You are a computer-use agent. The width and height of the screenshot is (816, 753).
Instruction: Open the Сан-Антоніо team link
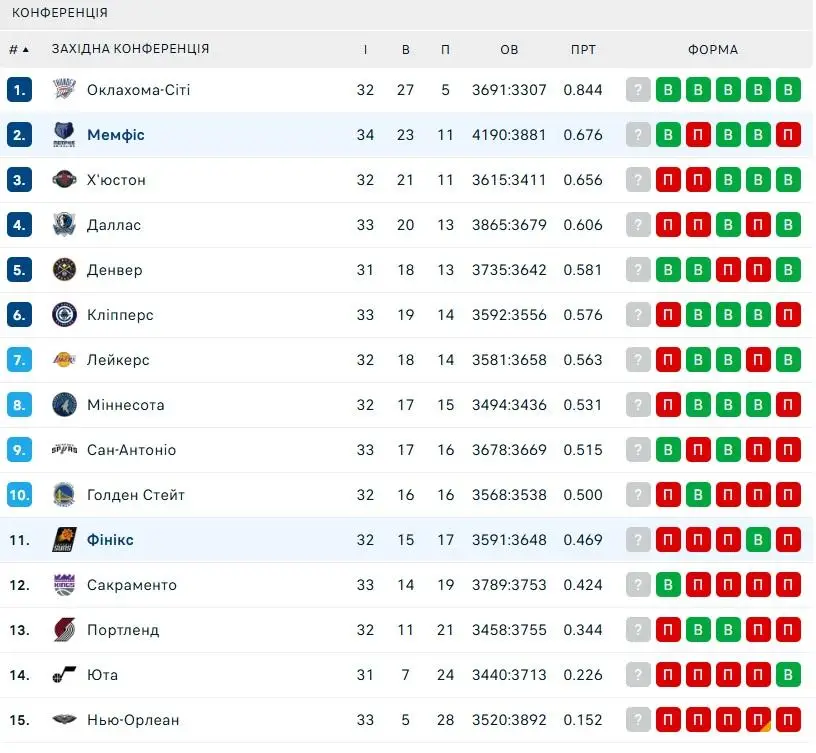click(x=131, y=450)
